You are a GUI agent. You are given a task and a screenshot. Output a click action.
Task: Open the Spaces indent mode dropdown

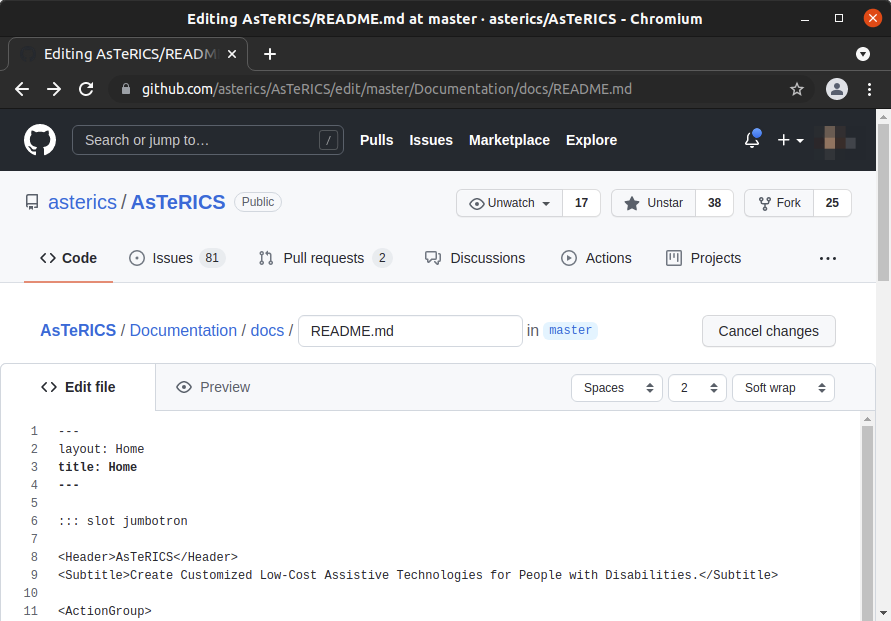616,388
